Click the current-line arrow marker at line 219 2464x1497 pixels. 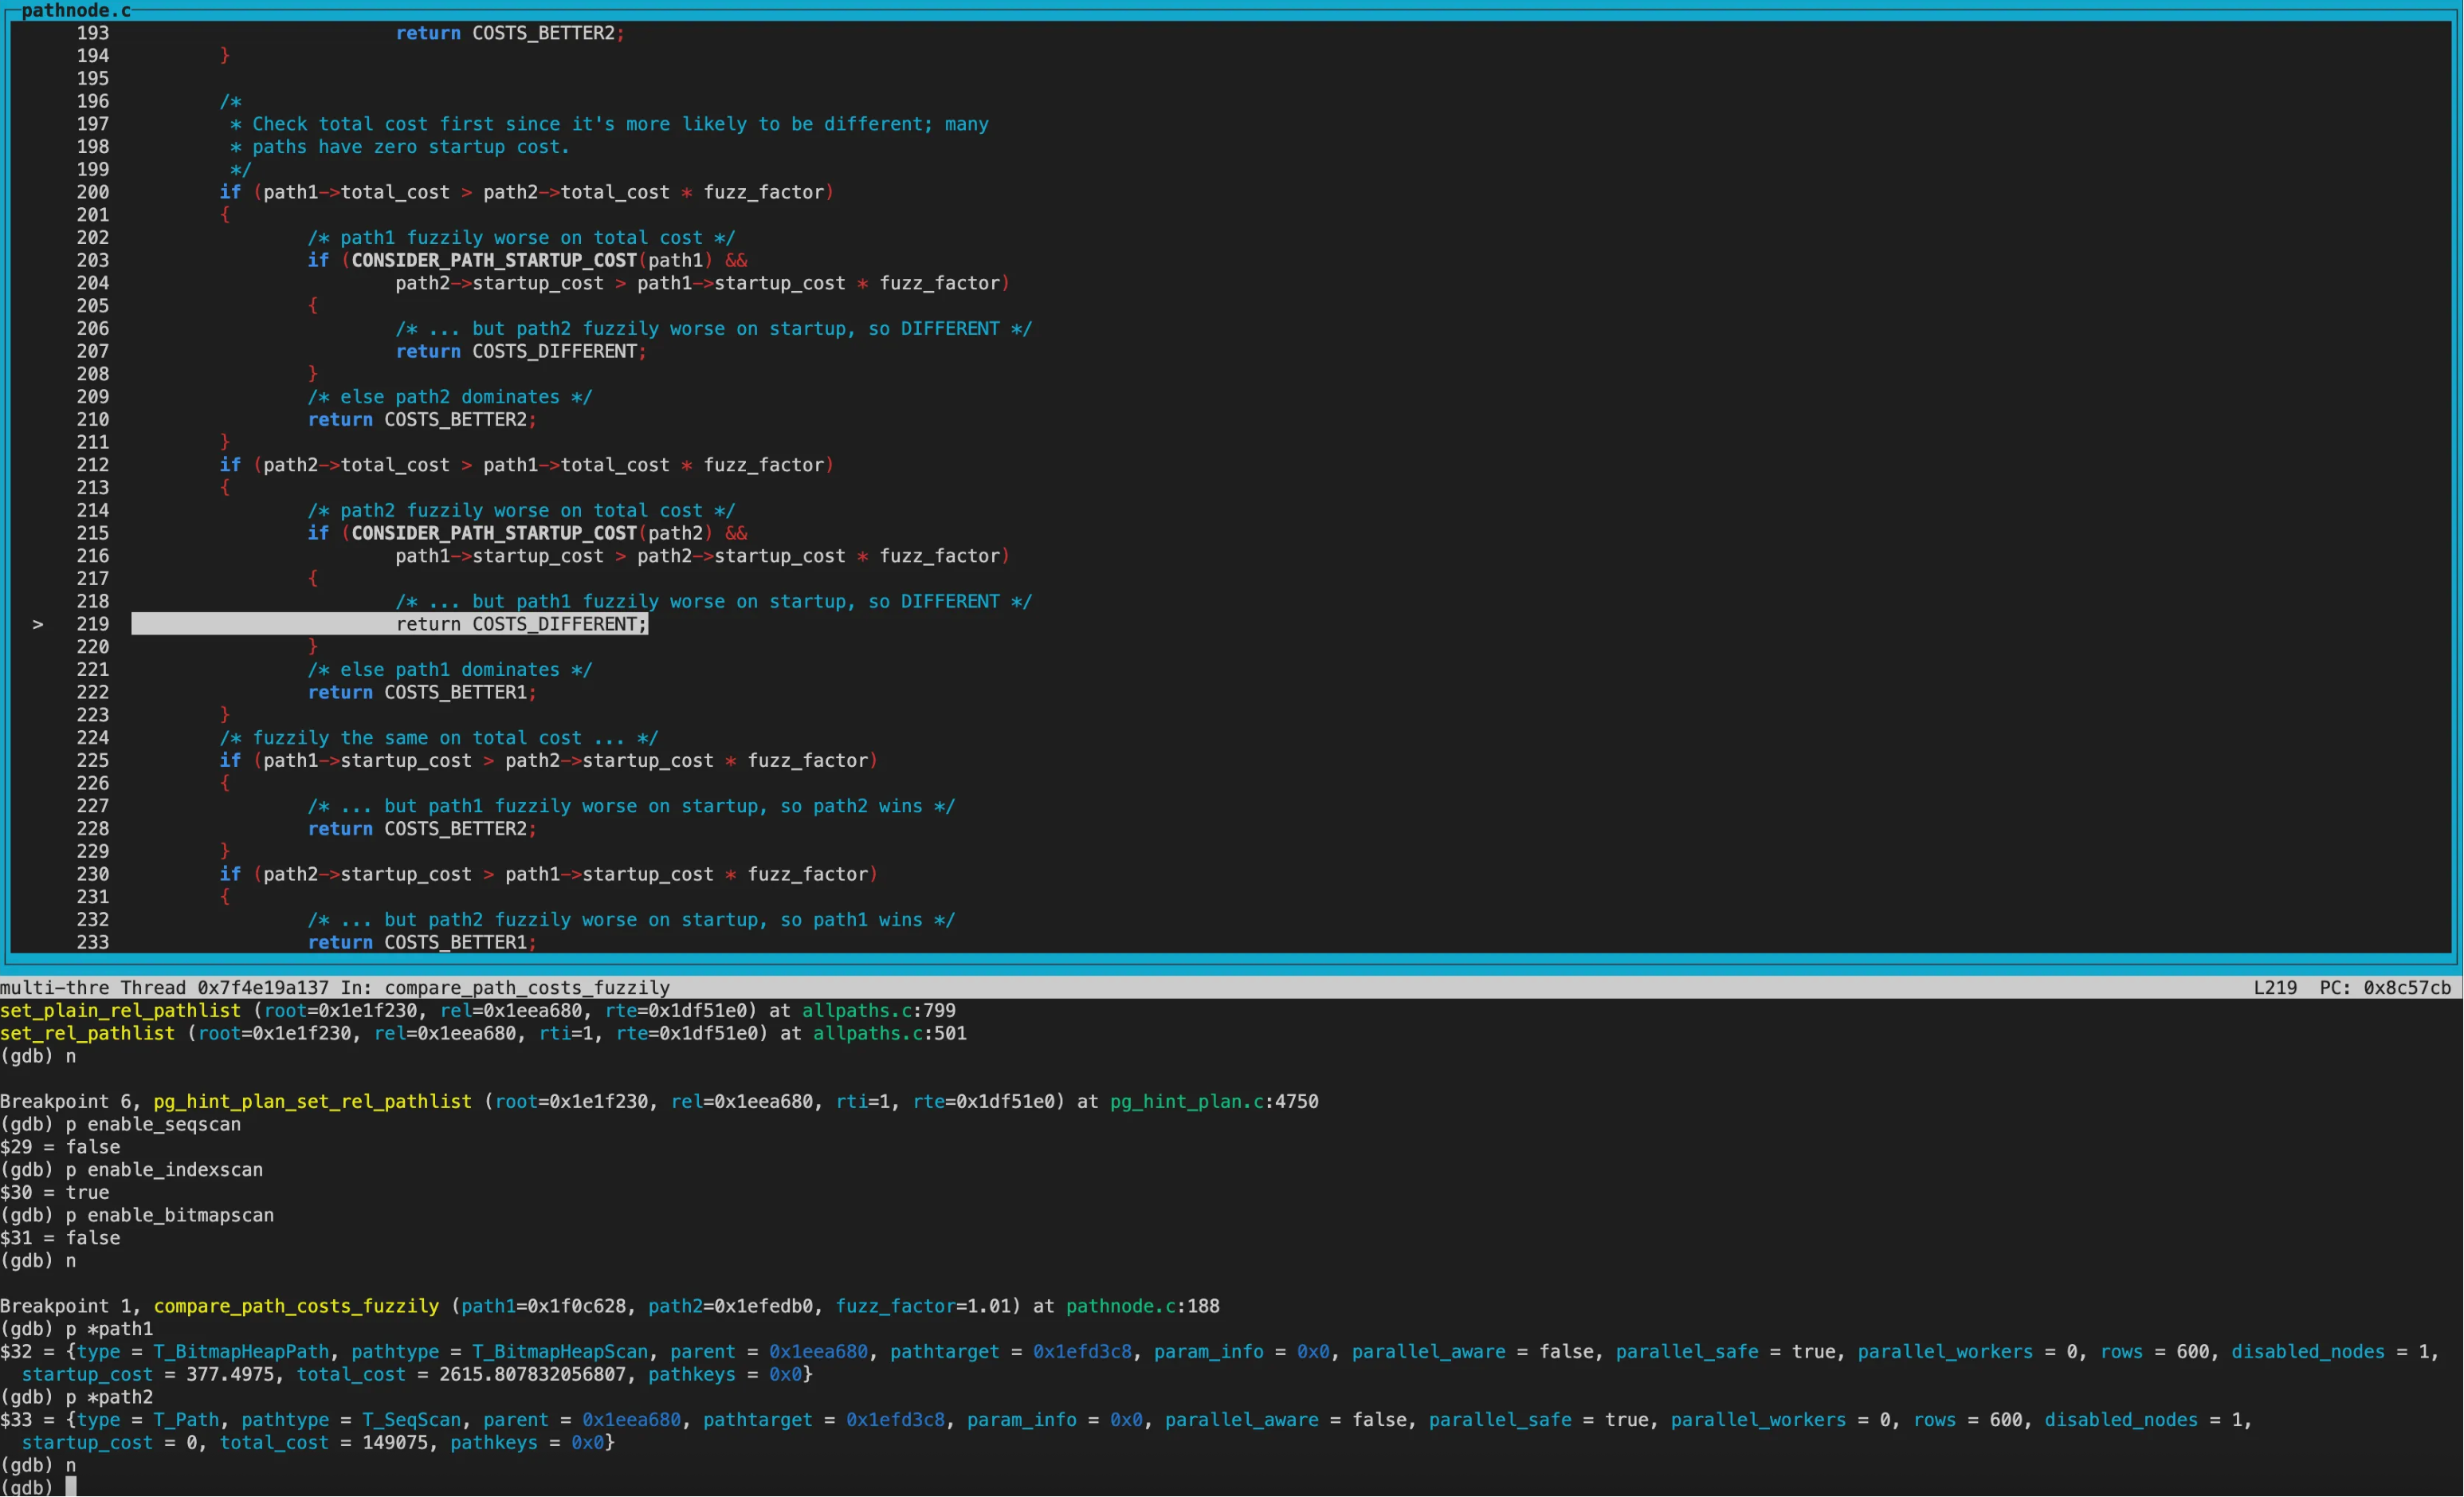[x=38, y=624]
